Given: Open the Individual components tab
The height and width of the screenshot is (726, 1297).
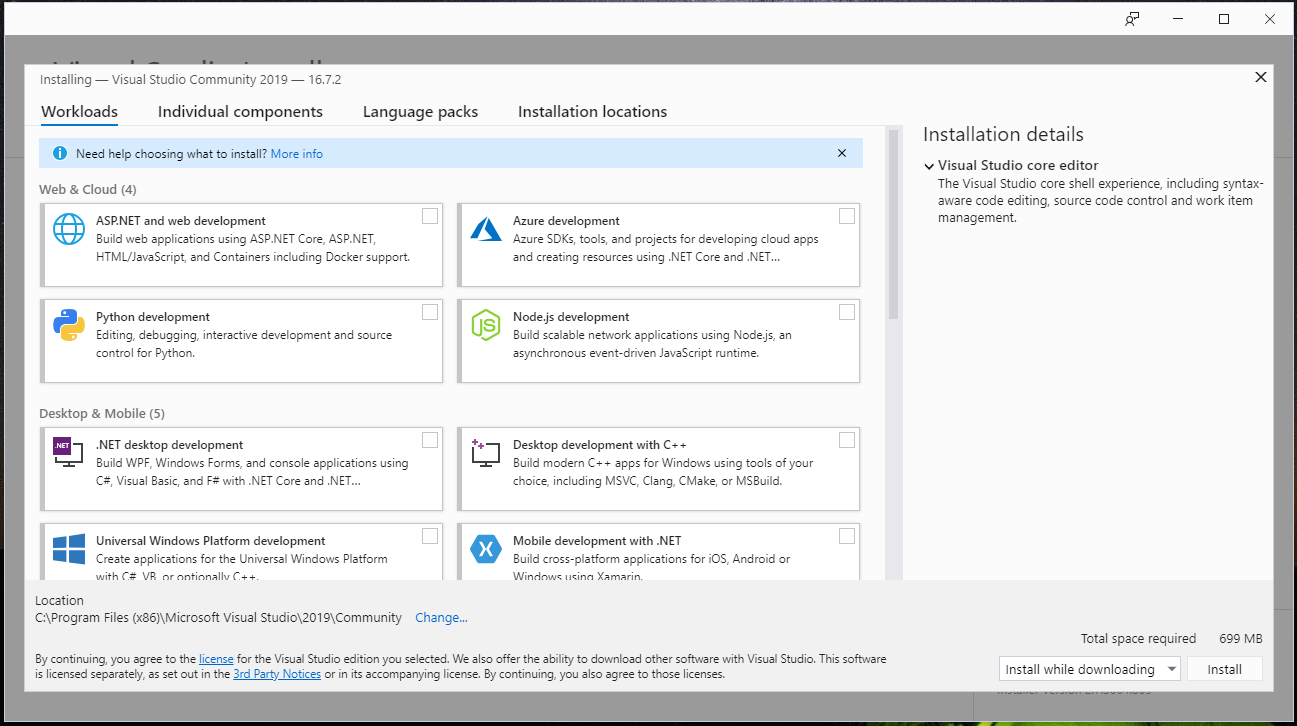Looking at the screenshot, I should click(x=240, y=112).
